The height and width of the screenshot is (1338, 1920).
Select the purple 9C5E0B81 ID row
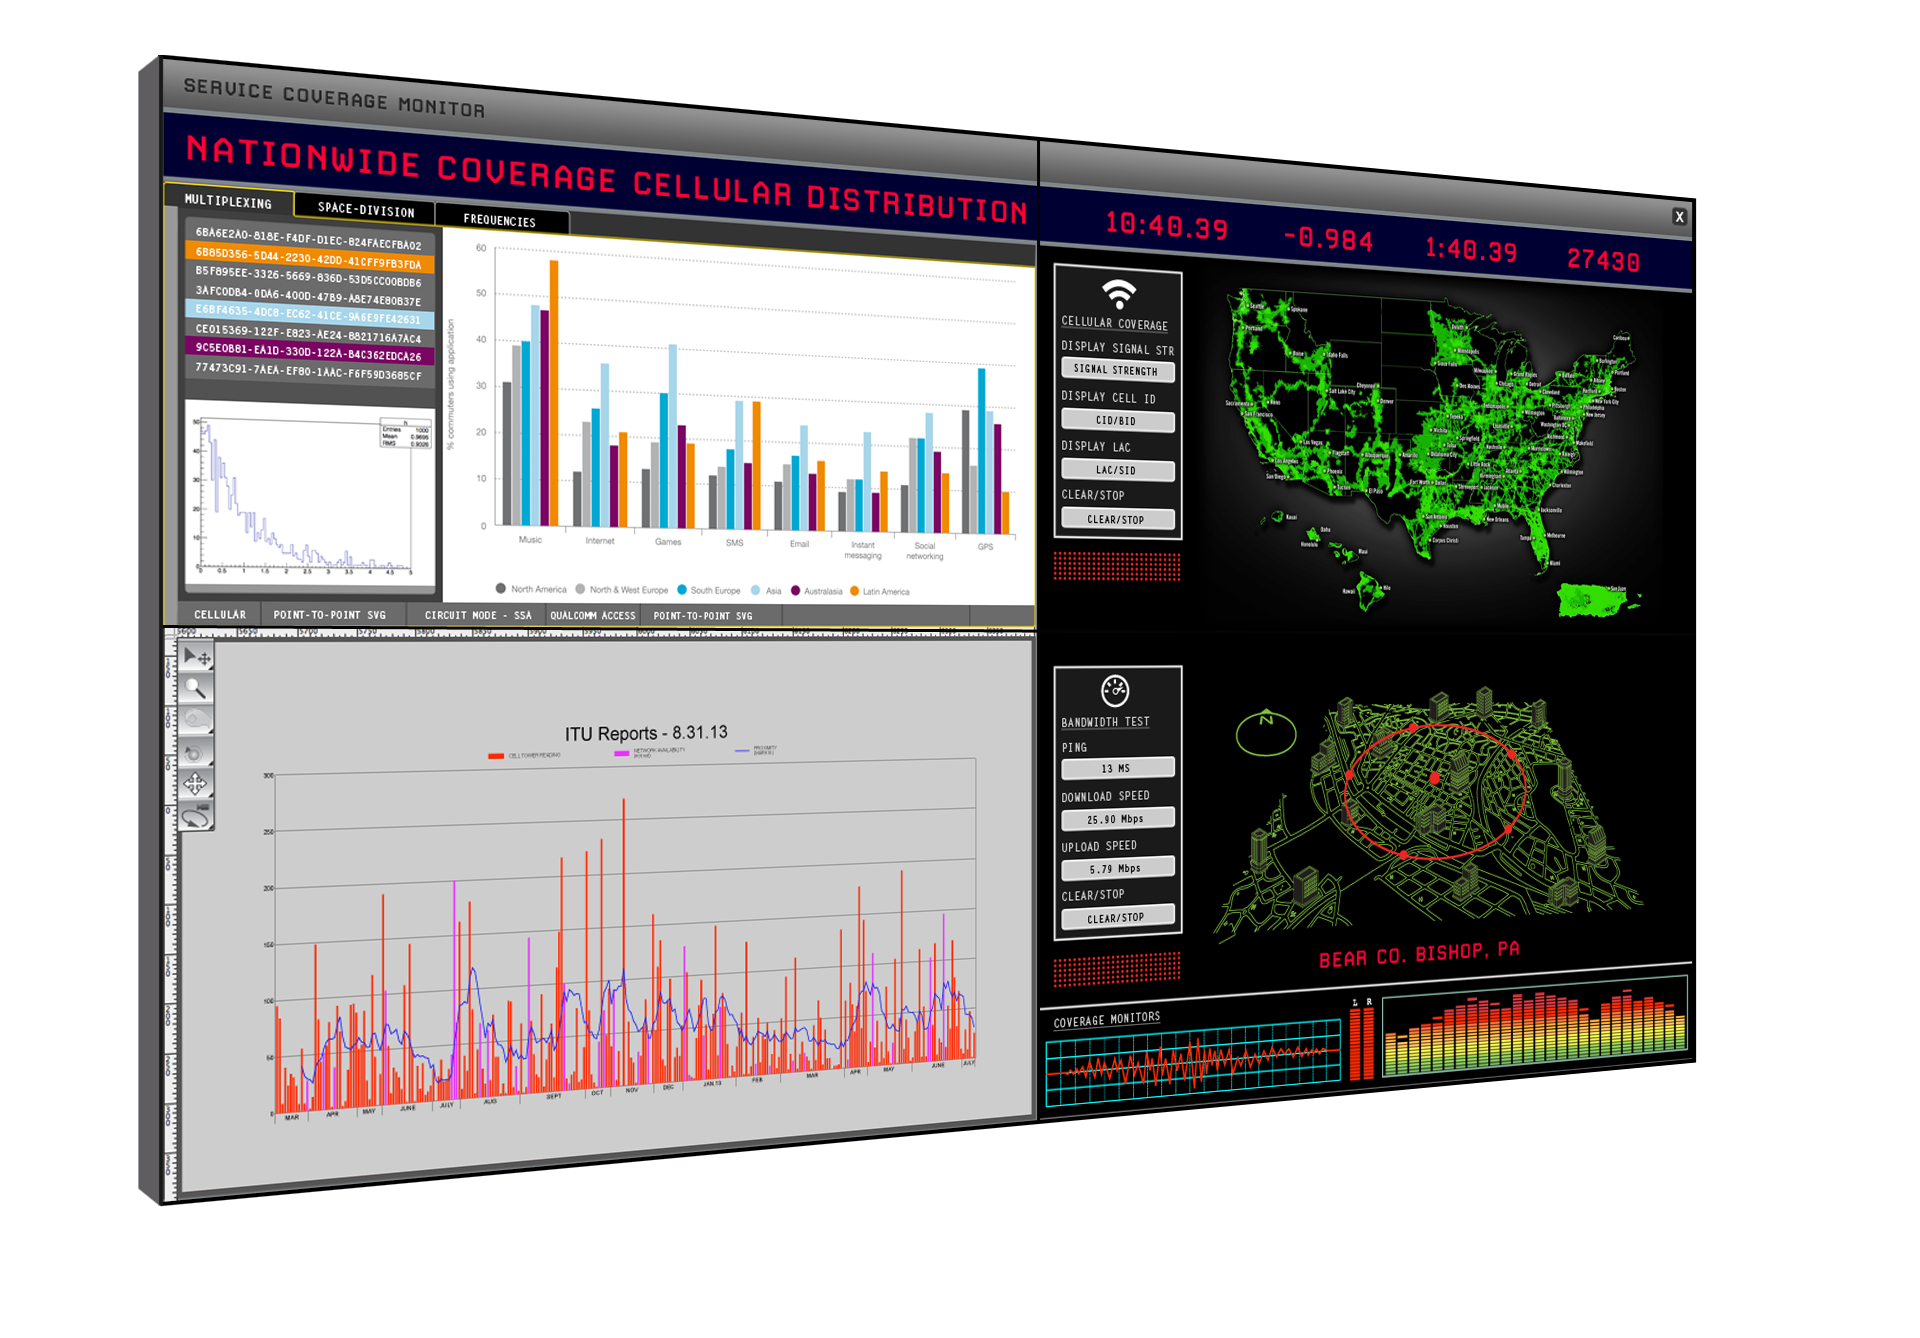click(309, 352)
